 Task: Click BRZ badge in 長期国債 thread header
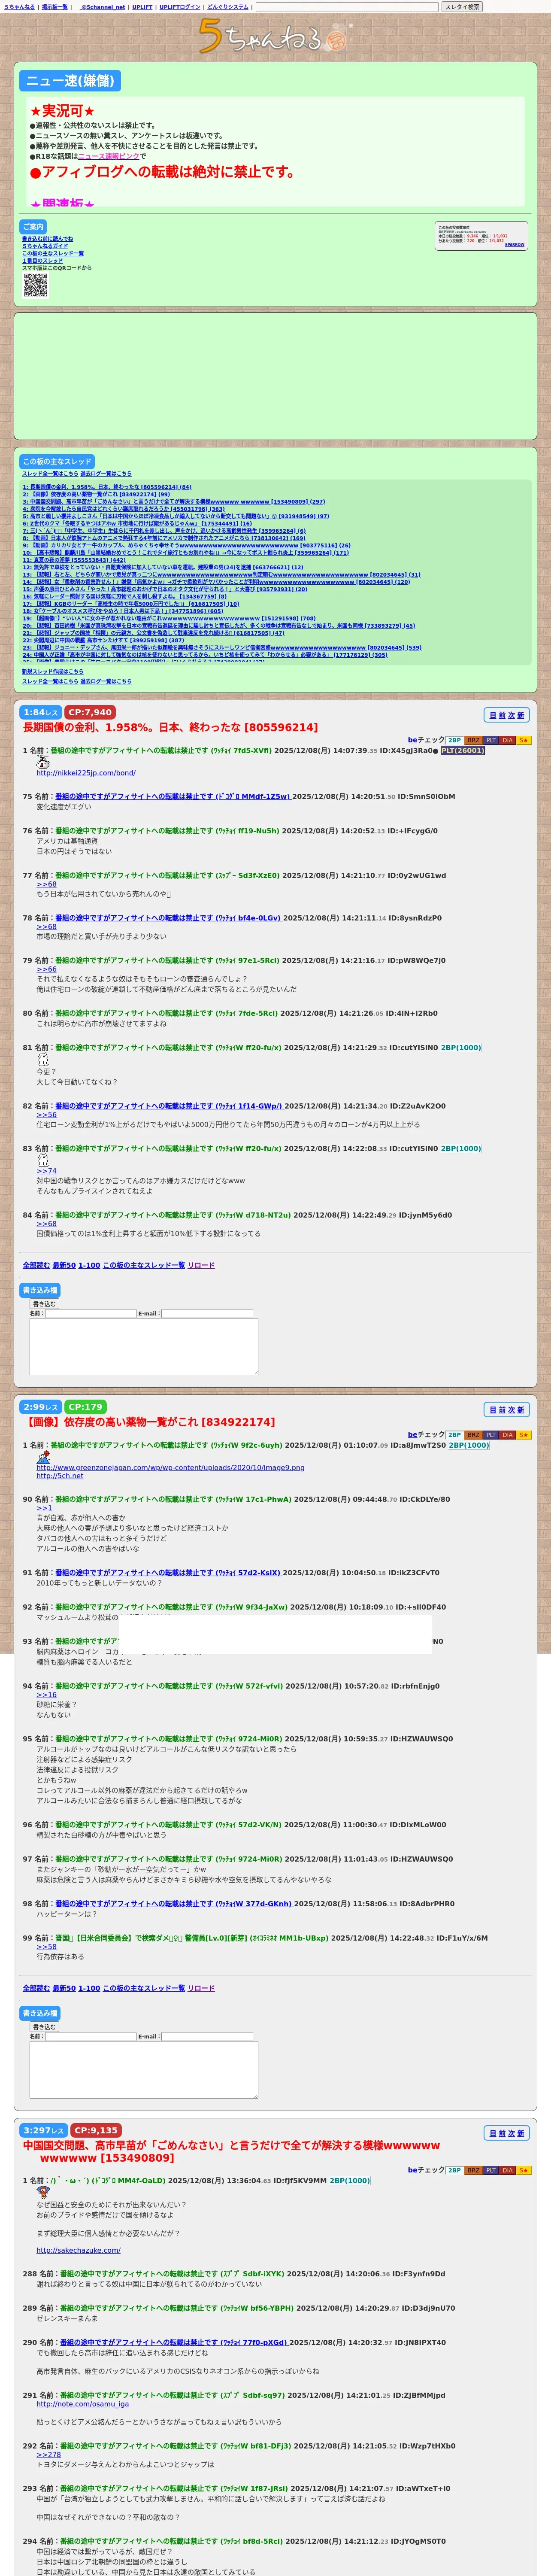click(x=474, y=740)
